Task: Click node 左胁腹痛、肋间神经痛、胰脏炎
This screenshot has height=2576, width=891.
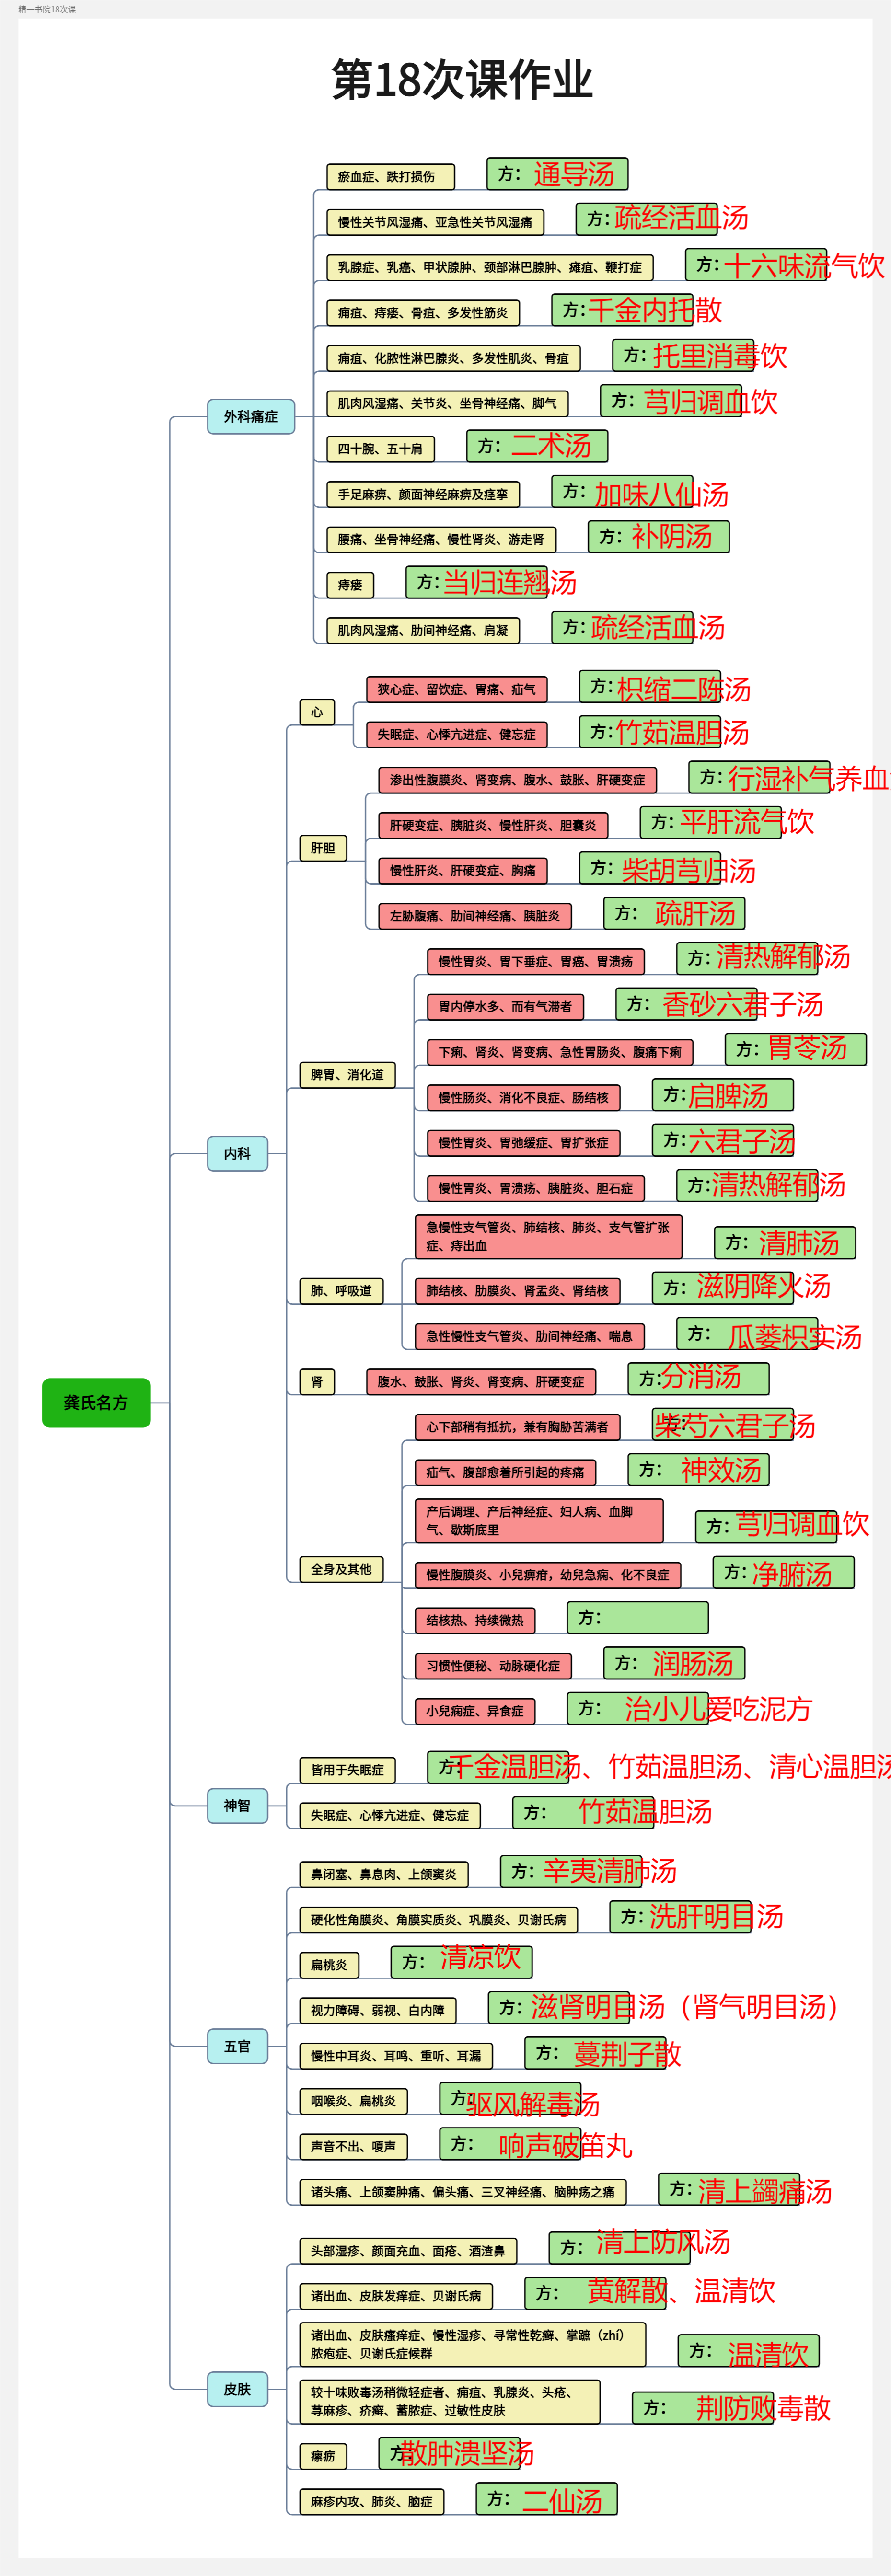Action: [475, 916]
